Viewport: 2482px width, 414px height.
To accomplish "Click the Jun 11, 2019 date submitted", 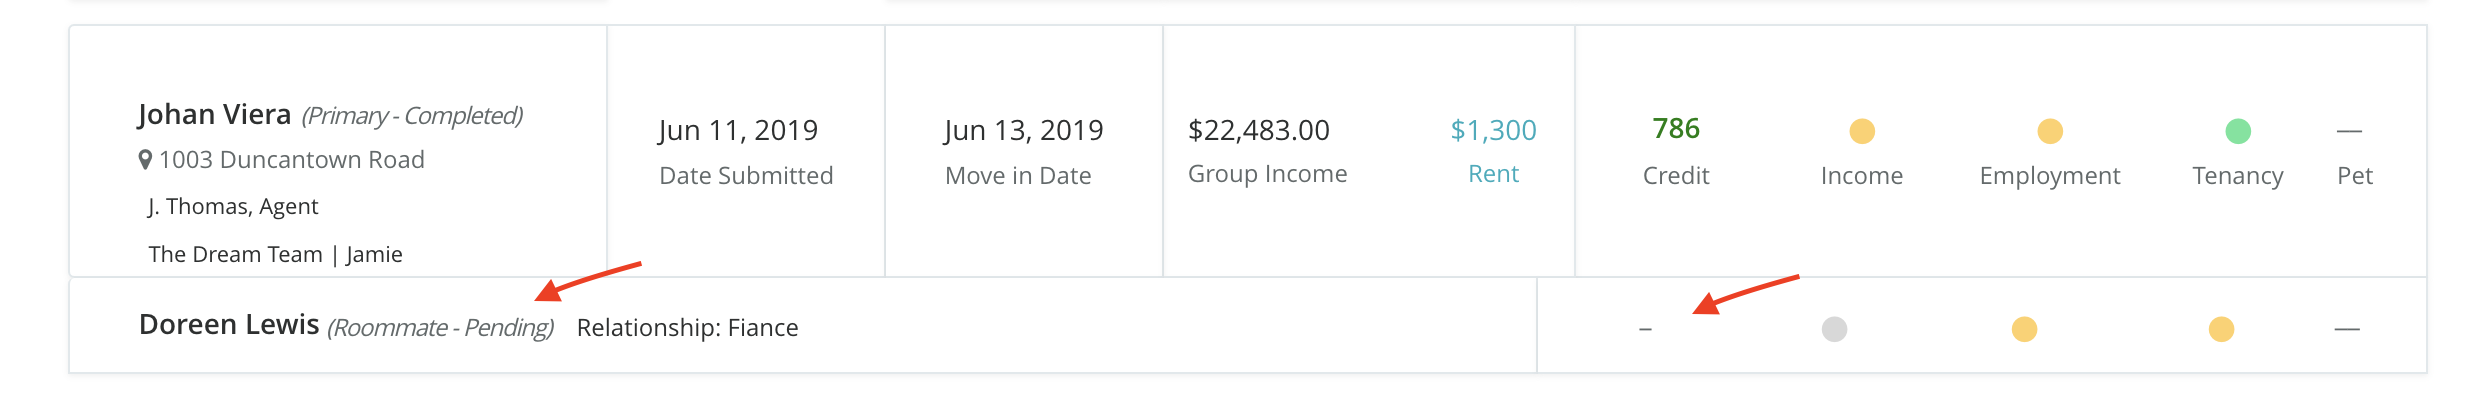I will (x=738, y=130).
